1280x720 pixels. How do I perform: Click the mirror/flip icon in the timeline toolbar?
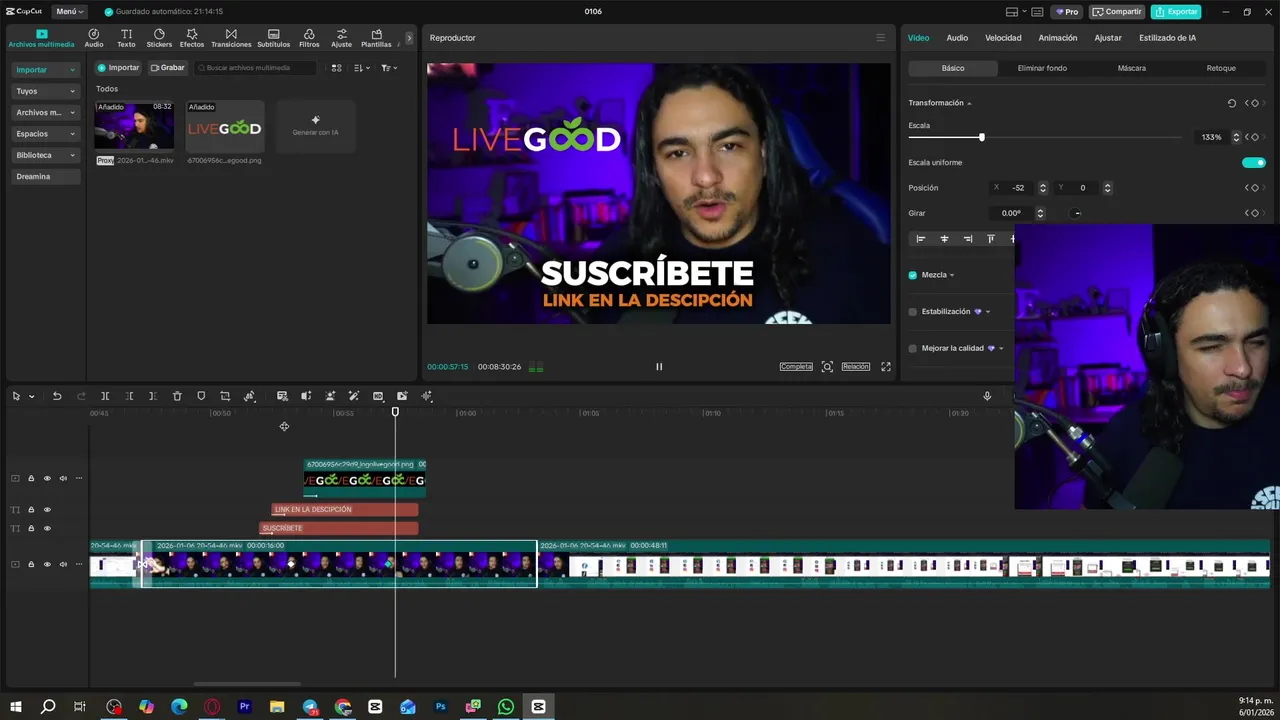306,396
